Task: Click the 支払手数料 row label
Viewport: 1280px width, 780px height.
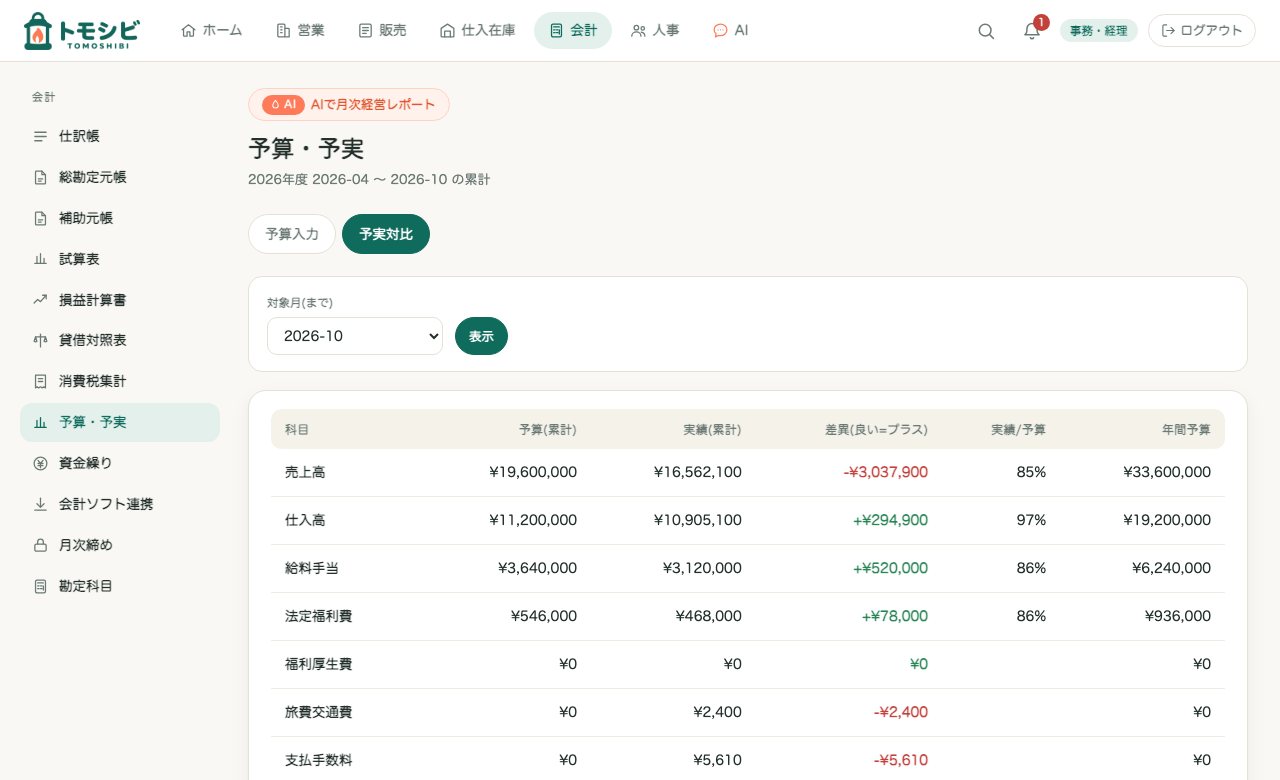Action: [318, 760]
